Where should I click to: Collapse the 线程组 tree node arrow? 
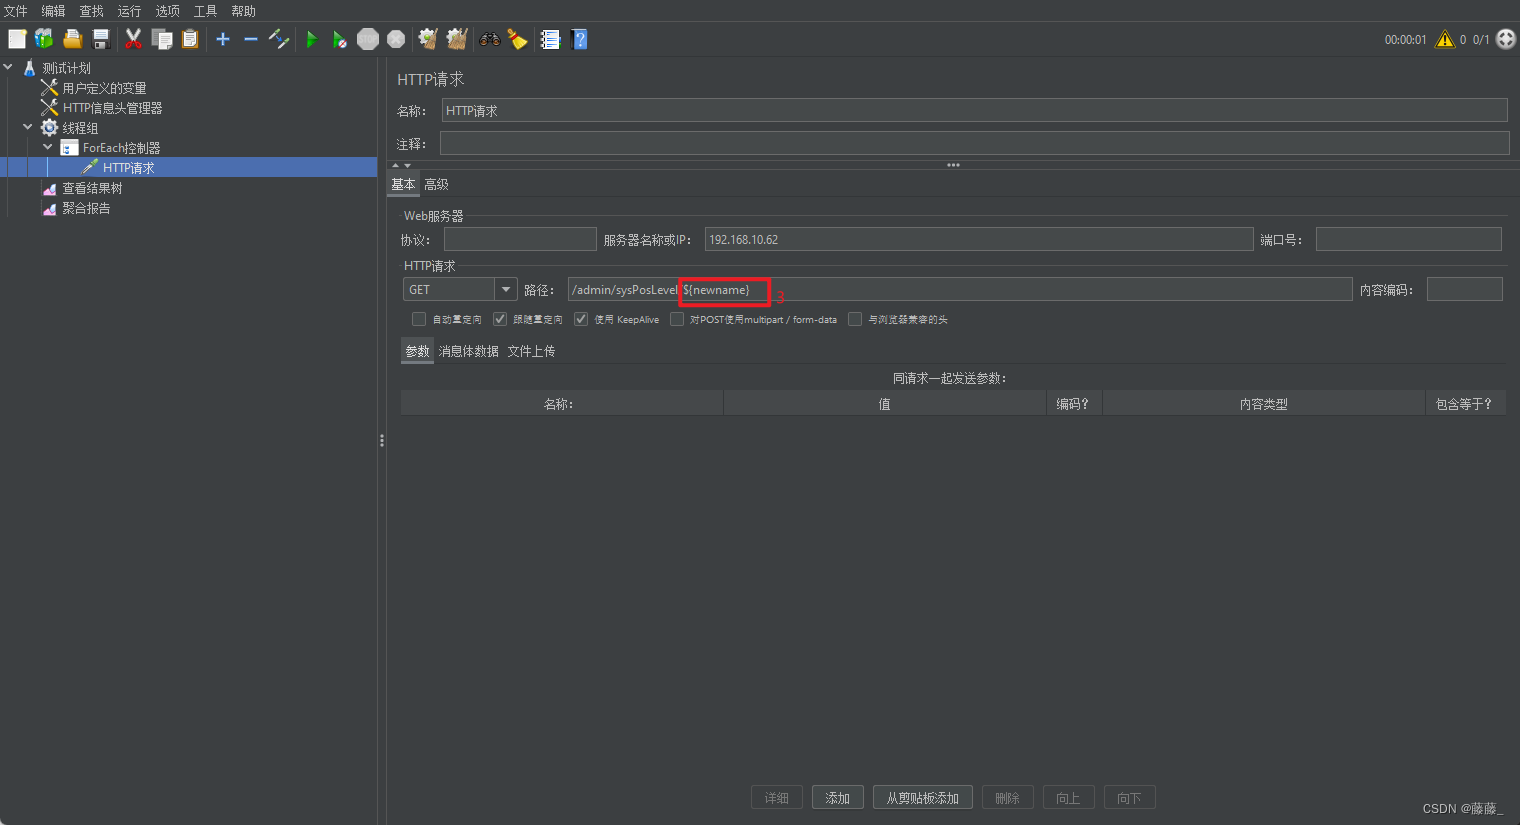tap(28, 127)
